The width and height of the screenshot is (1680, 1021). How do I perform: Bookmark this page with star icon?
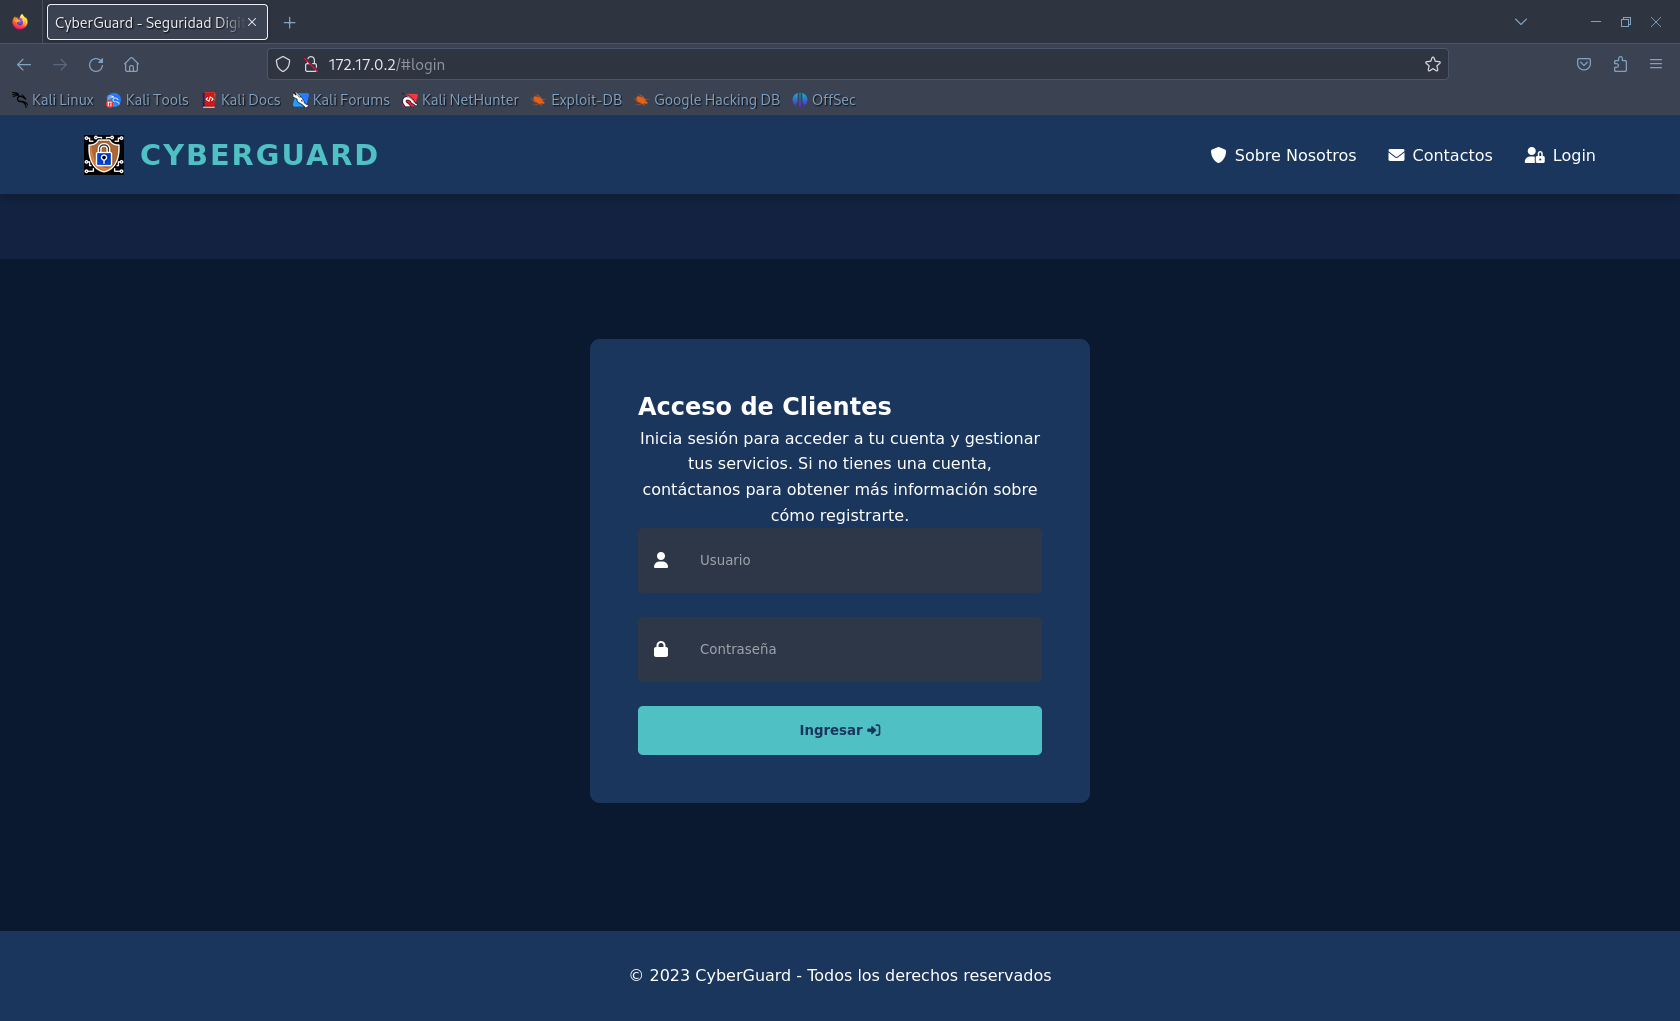(x=1433, y=64)
